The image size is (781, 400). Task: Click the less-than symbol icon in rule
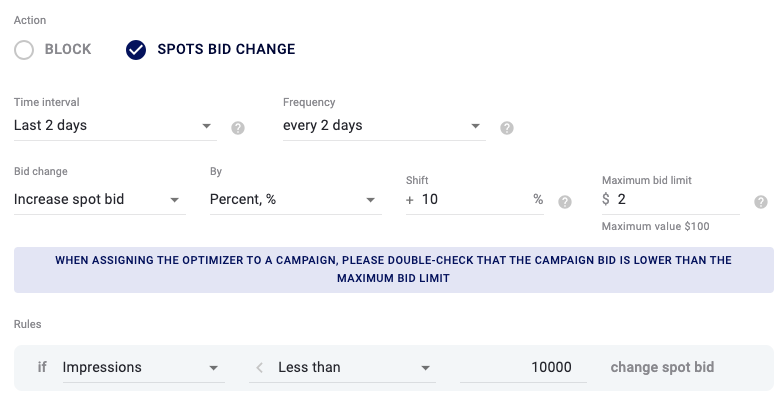tap(260, 368)
